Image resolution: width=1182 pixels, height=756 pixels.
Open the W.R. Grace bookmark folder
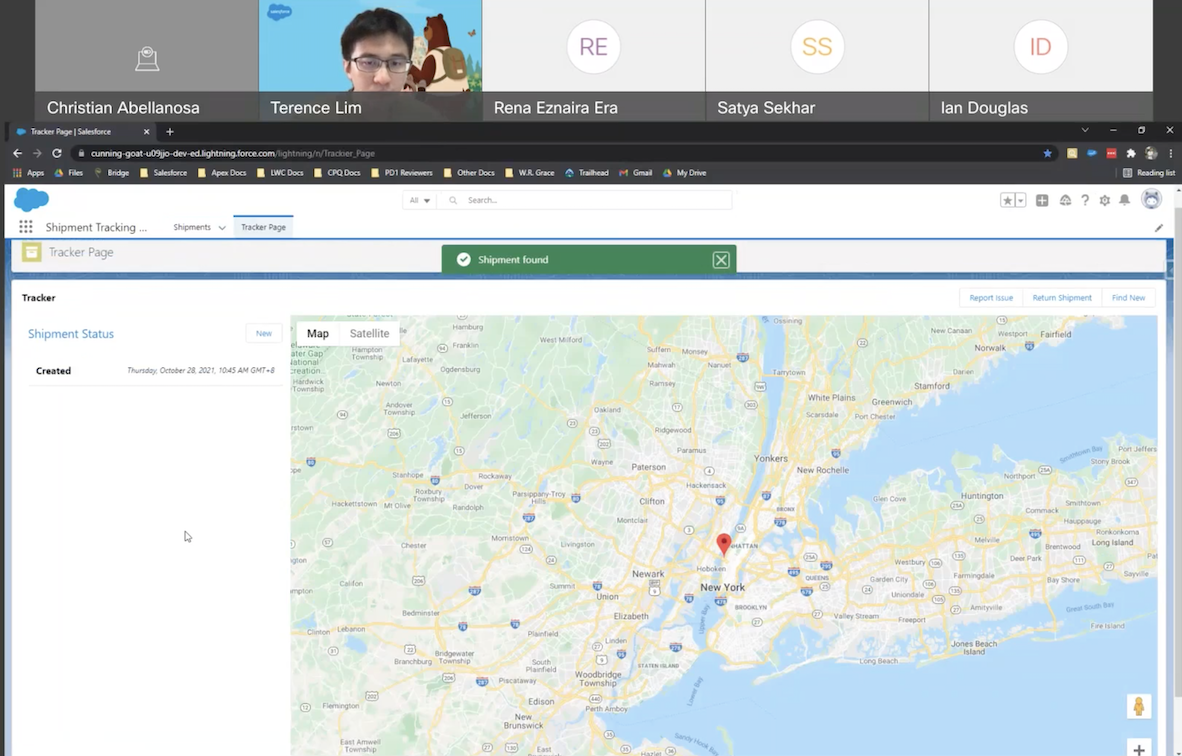tap(529, 173)
